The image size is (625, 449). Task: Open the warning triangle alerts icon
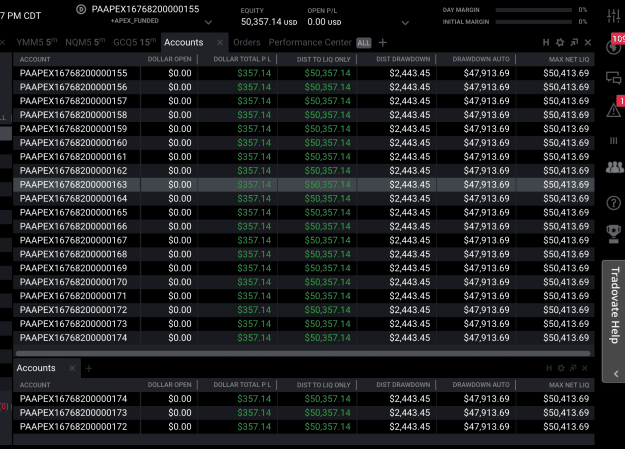pos(613,110)
